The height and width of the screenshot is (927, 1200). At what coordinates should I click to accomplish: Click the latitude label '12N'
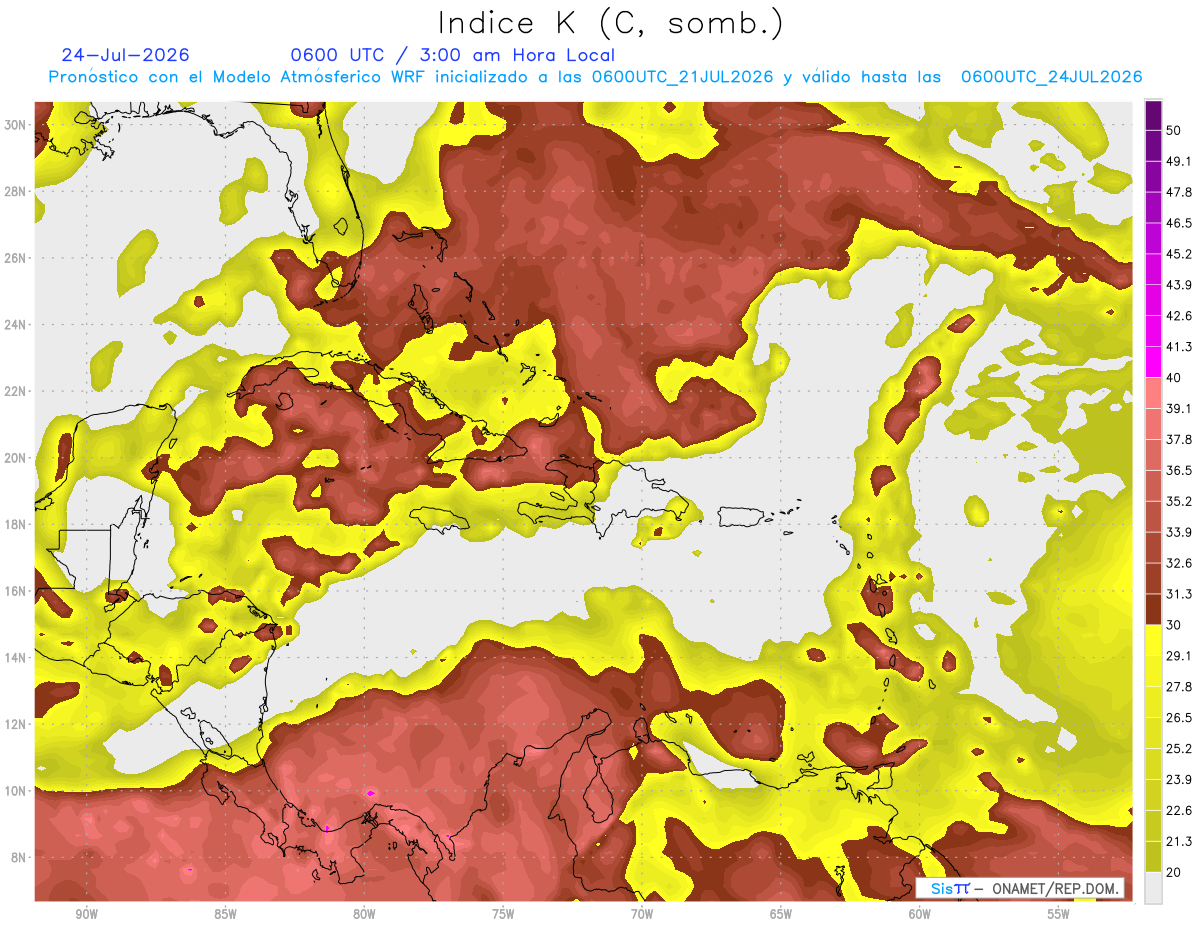(x=15, y=724)
